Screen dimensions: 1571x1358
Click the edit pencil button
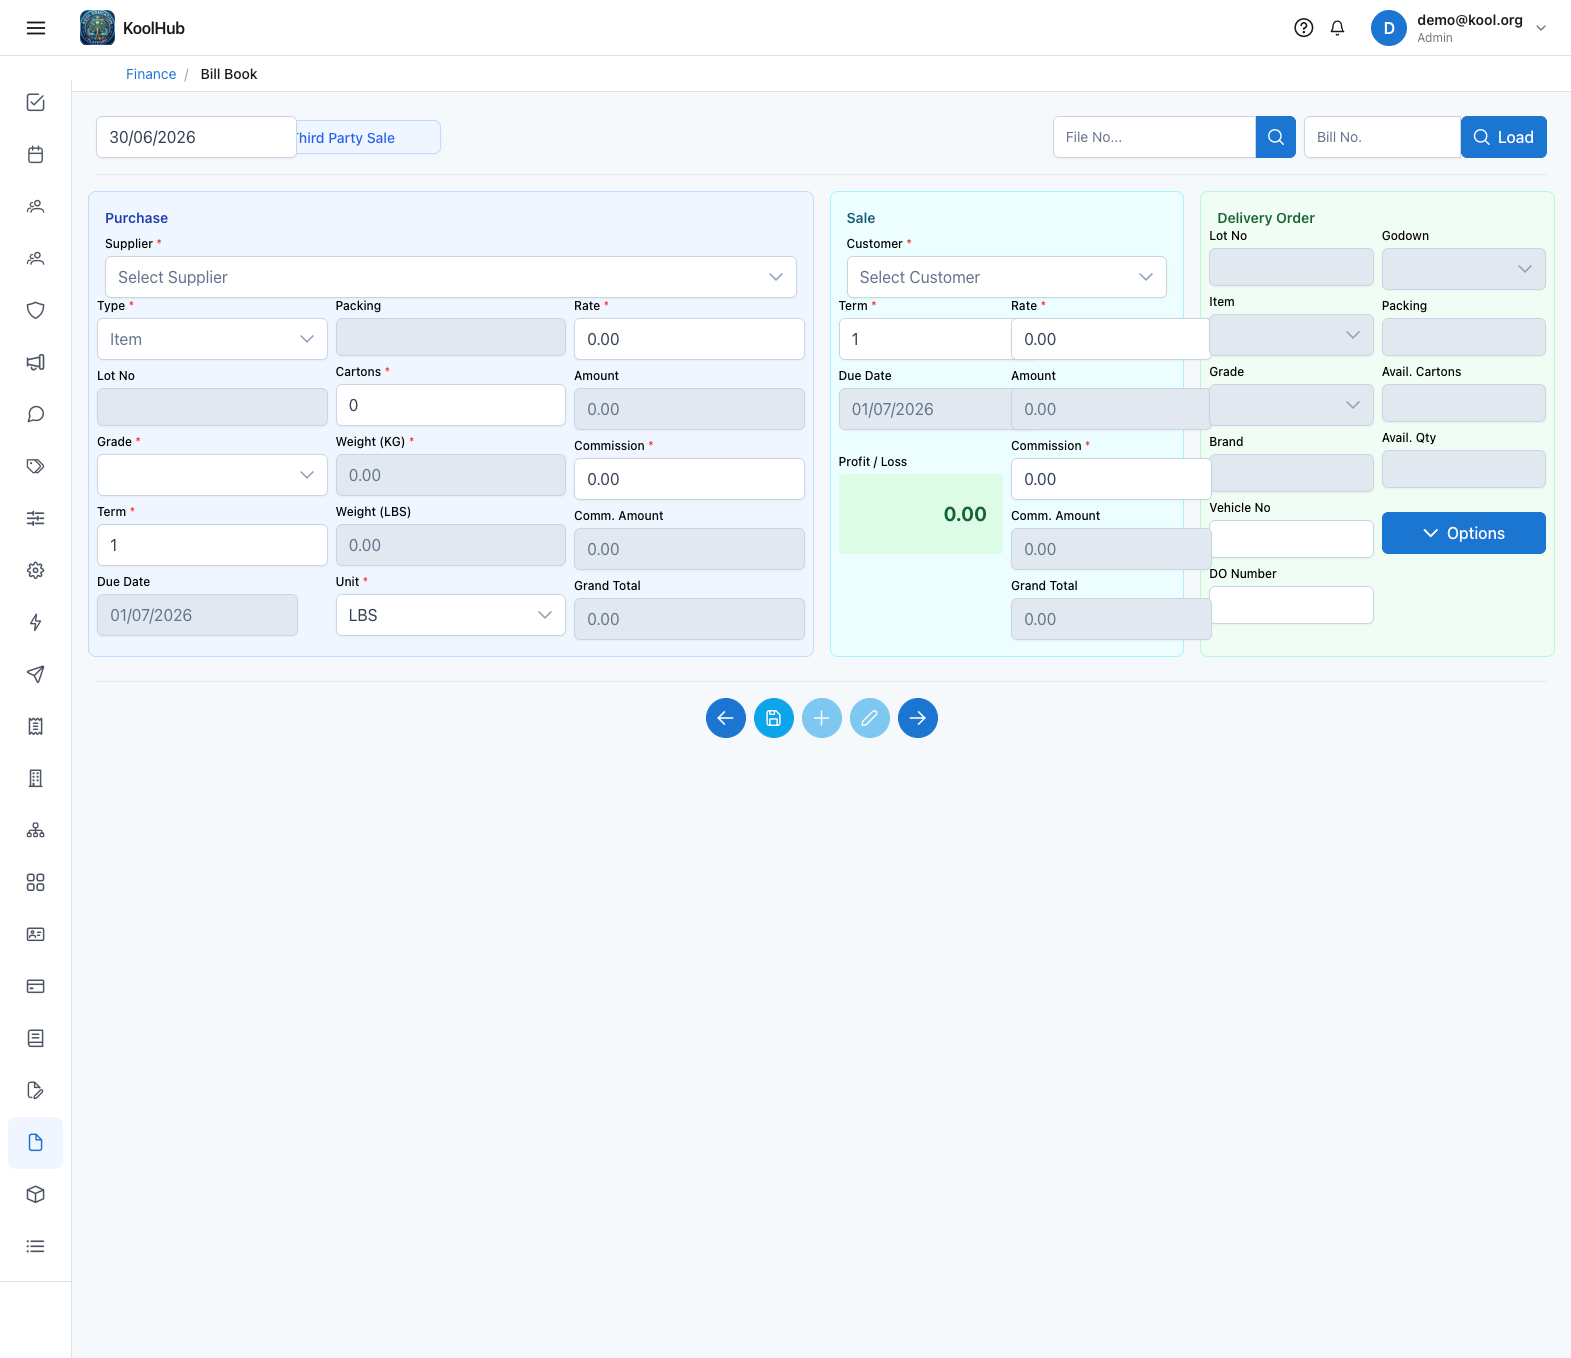click(x=870, y=718)
